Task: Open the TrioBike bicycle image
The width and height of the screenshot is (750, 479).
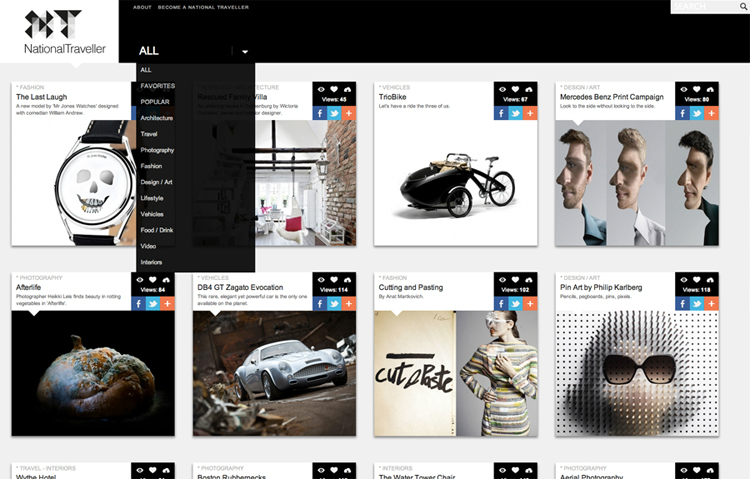Action: [455, 183]
